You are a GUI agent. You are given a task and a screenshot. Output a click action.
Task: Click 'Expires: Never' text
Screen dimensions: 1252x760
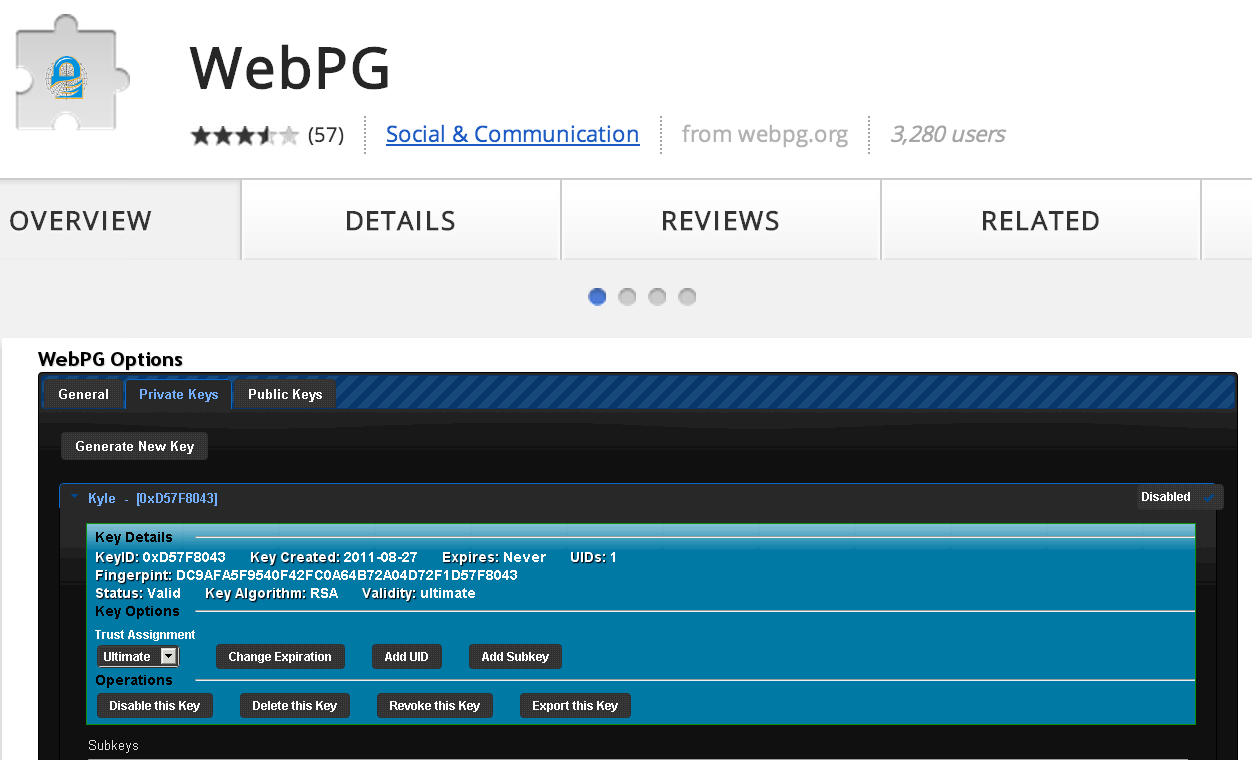pyautogui.click(x=494, y=557)
